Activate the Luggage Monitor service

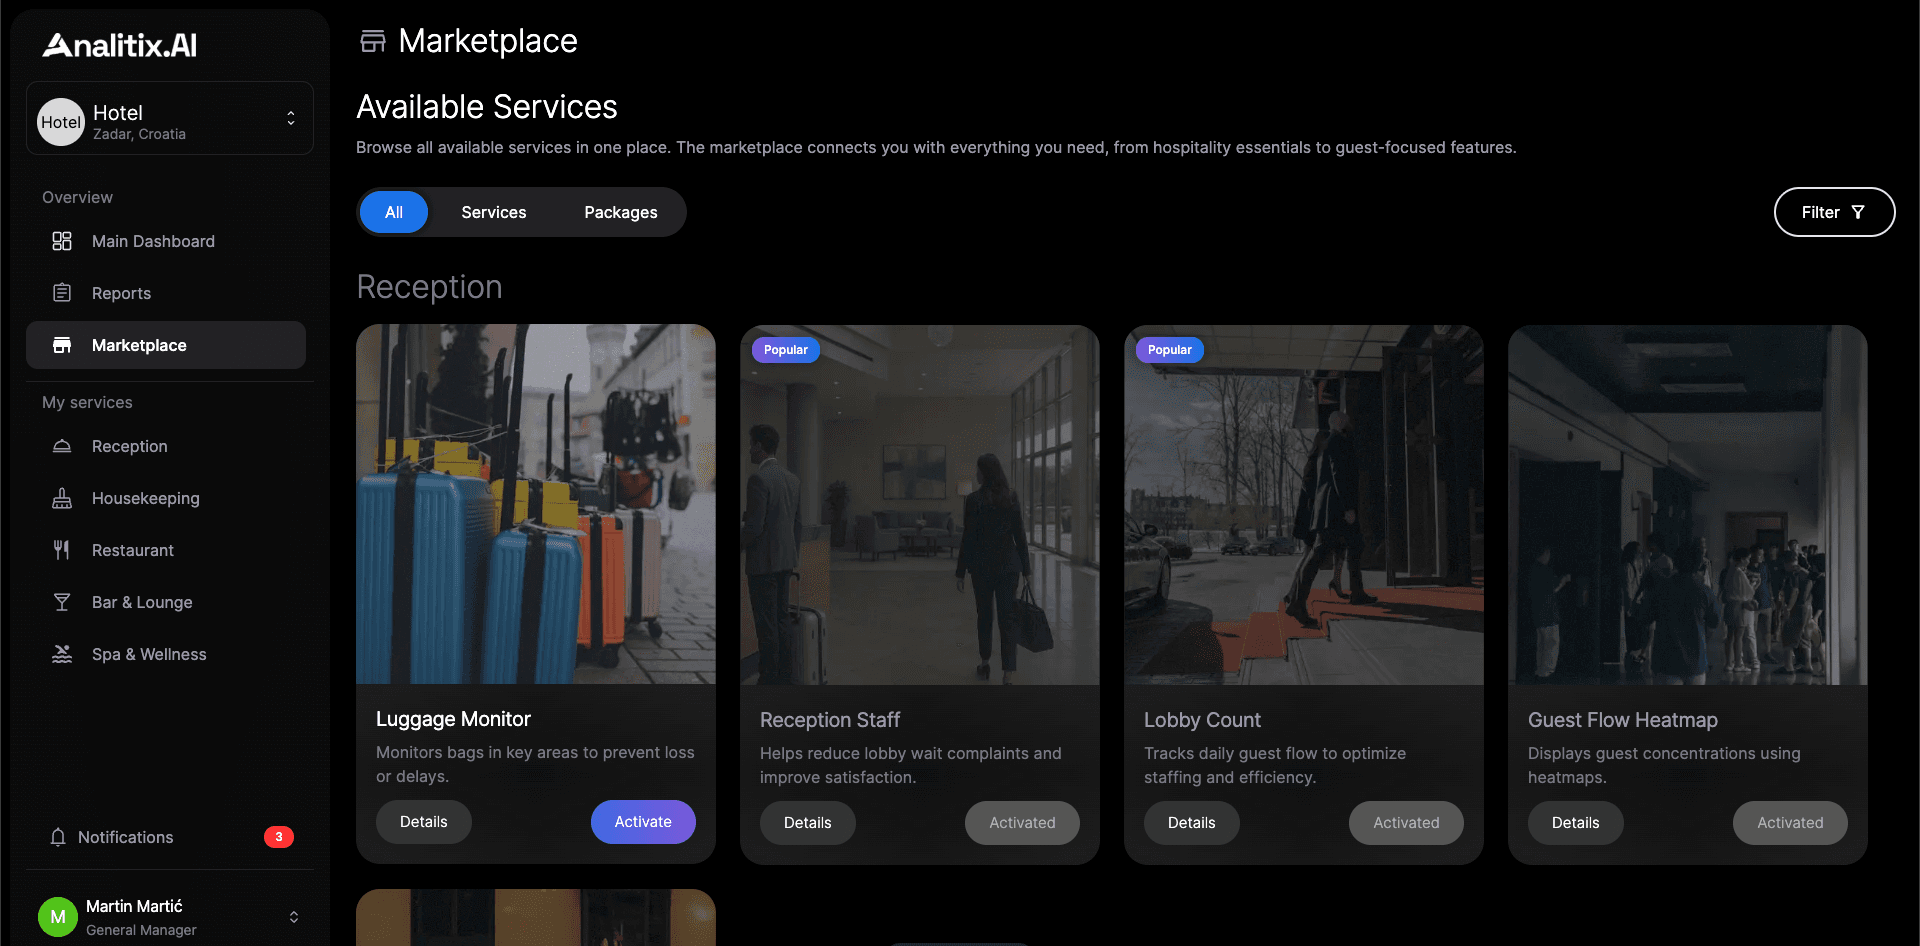[x=642, y=822]
